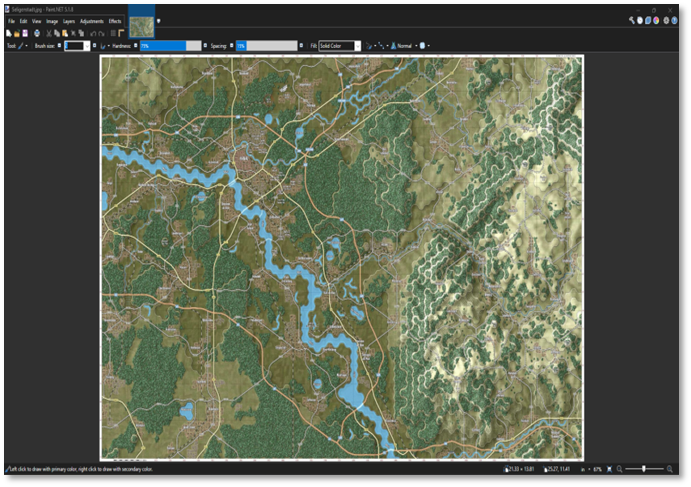The height and width of the screenshot is (487, 691).
Task: Click the Save icon in the toolbar
Action: [x=25, y=33]
